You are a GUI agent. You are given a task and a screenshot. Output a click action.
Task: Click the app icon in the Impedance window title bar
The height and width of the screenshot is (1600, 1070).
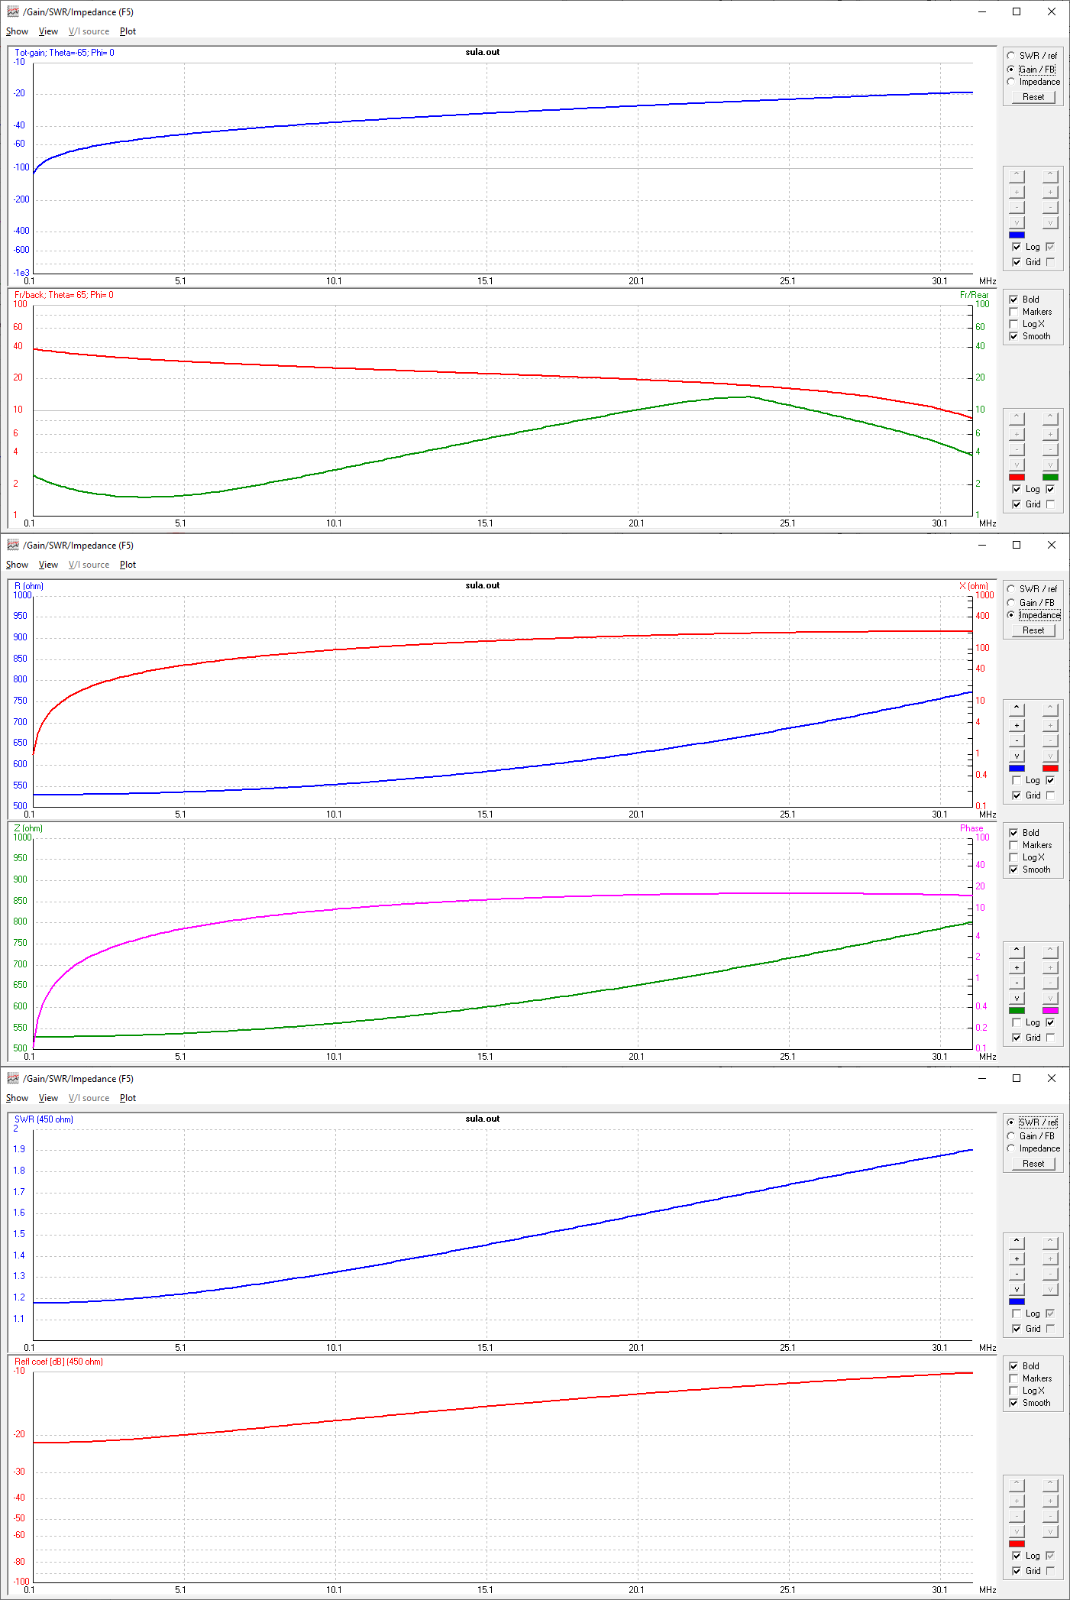(x=13, y=545)
